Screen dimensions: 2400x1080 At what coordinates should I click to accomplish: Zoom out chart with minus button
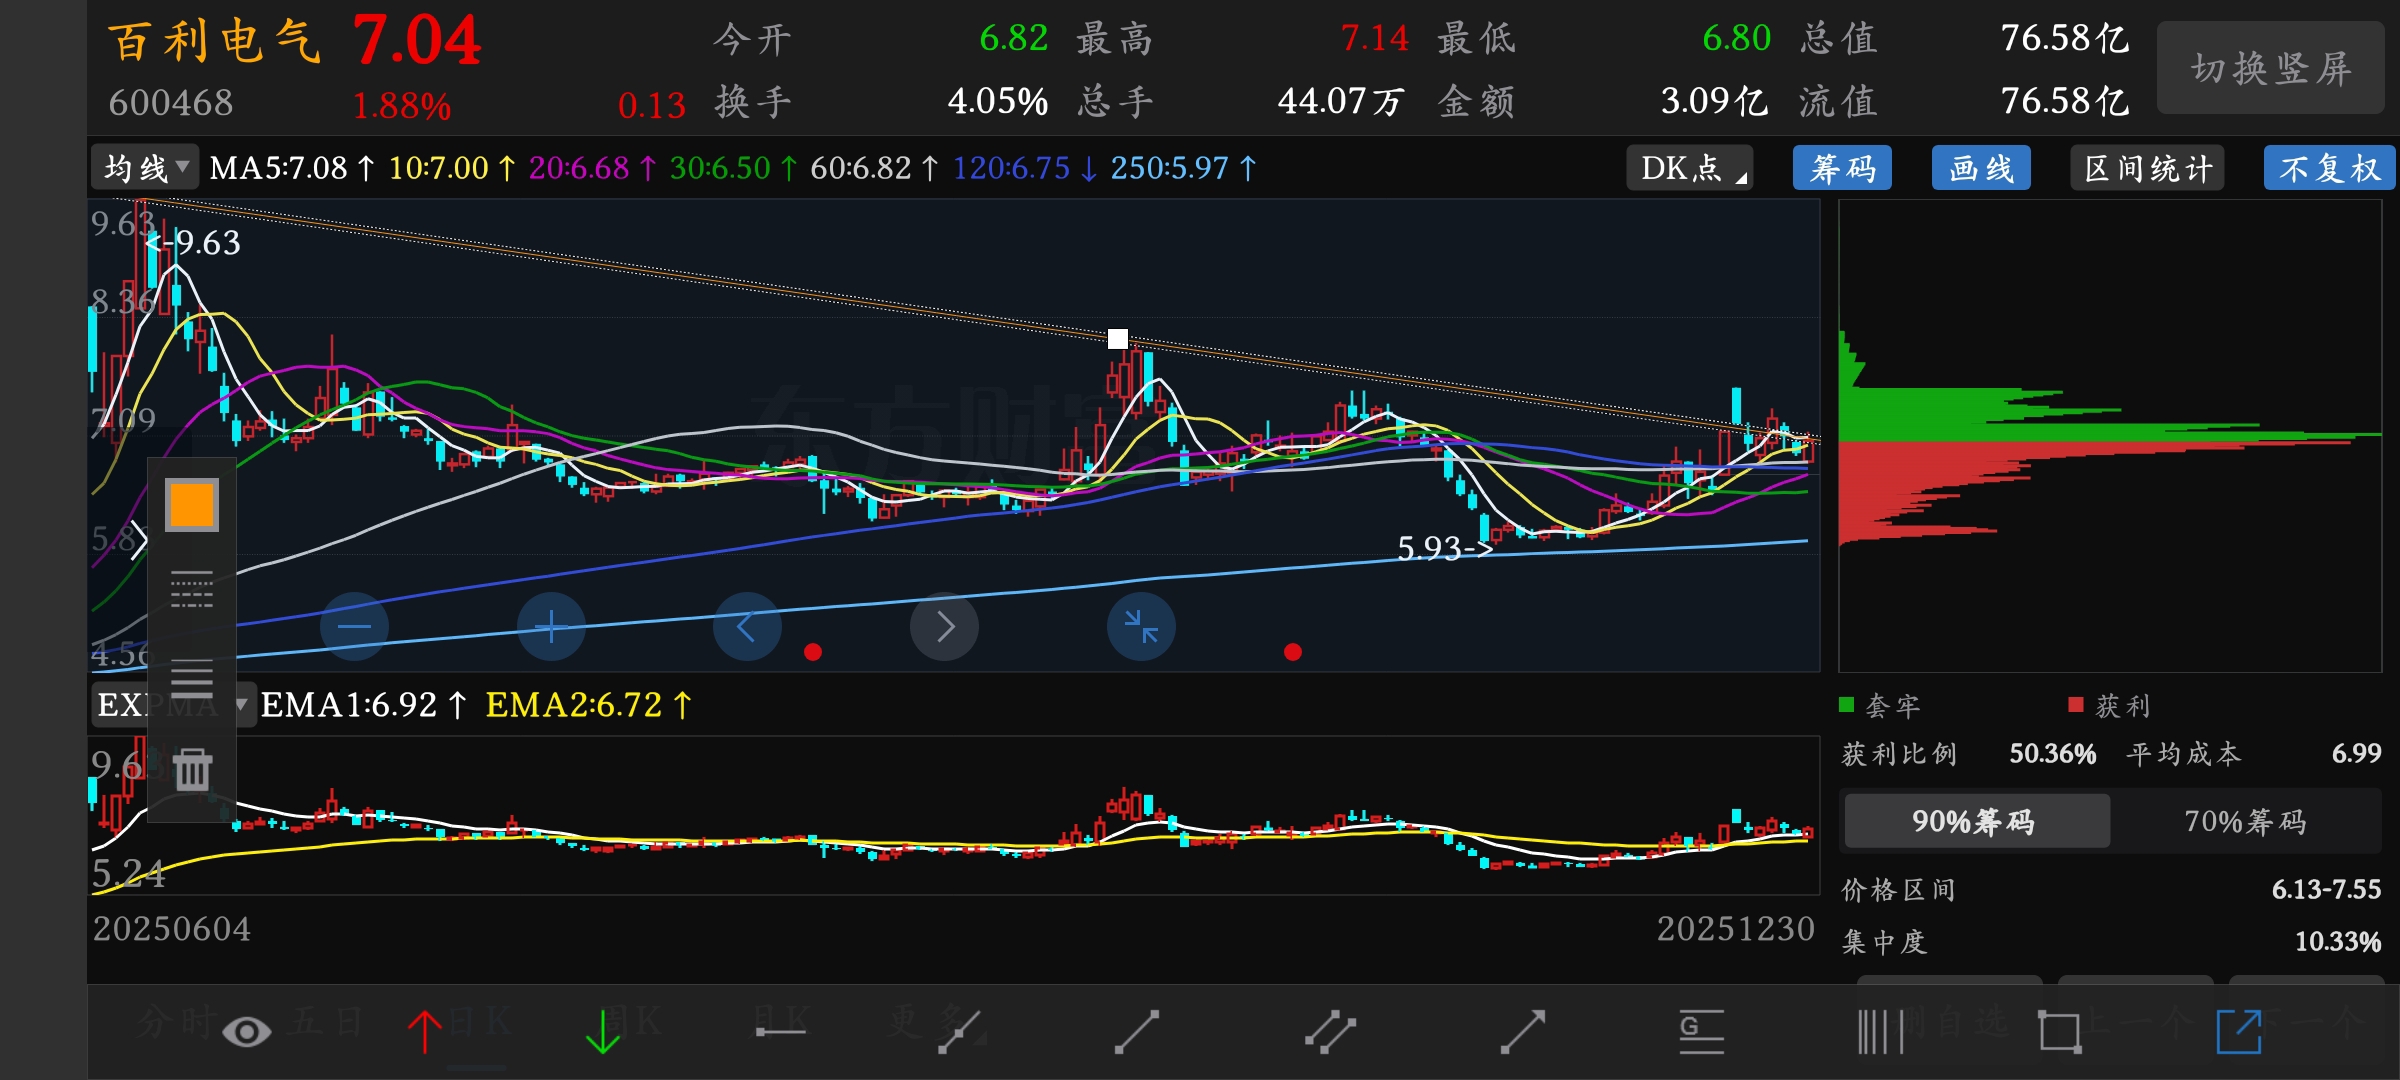click(x=354, y=627)
